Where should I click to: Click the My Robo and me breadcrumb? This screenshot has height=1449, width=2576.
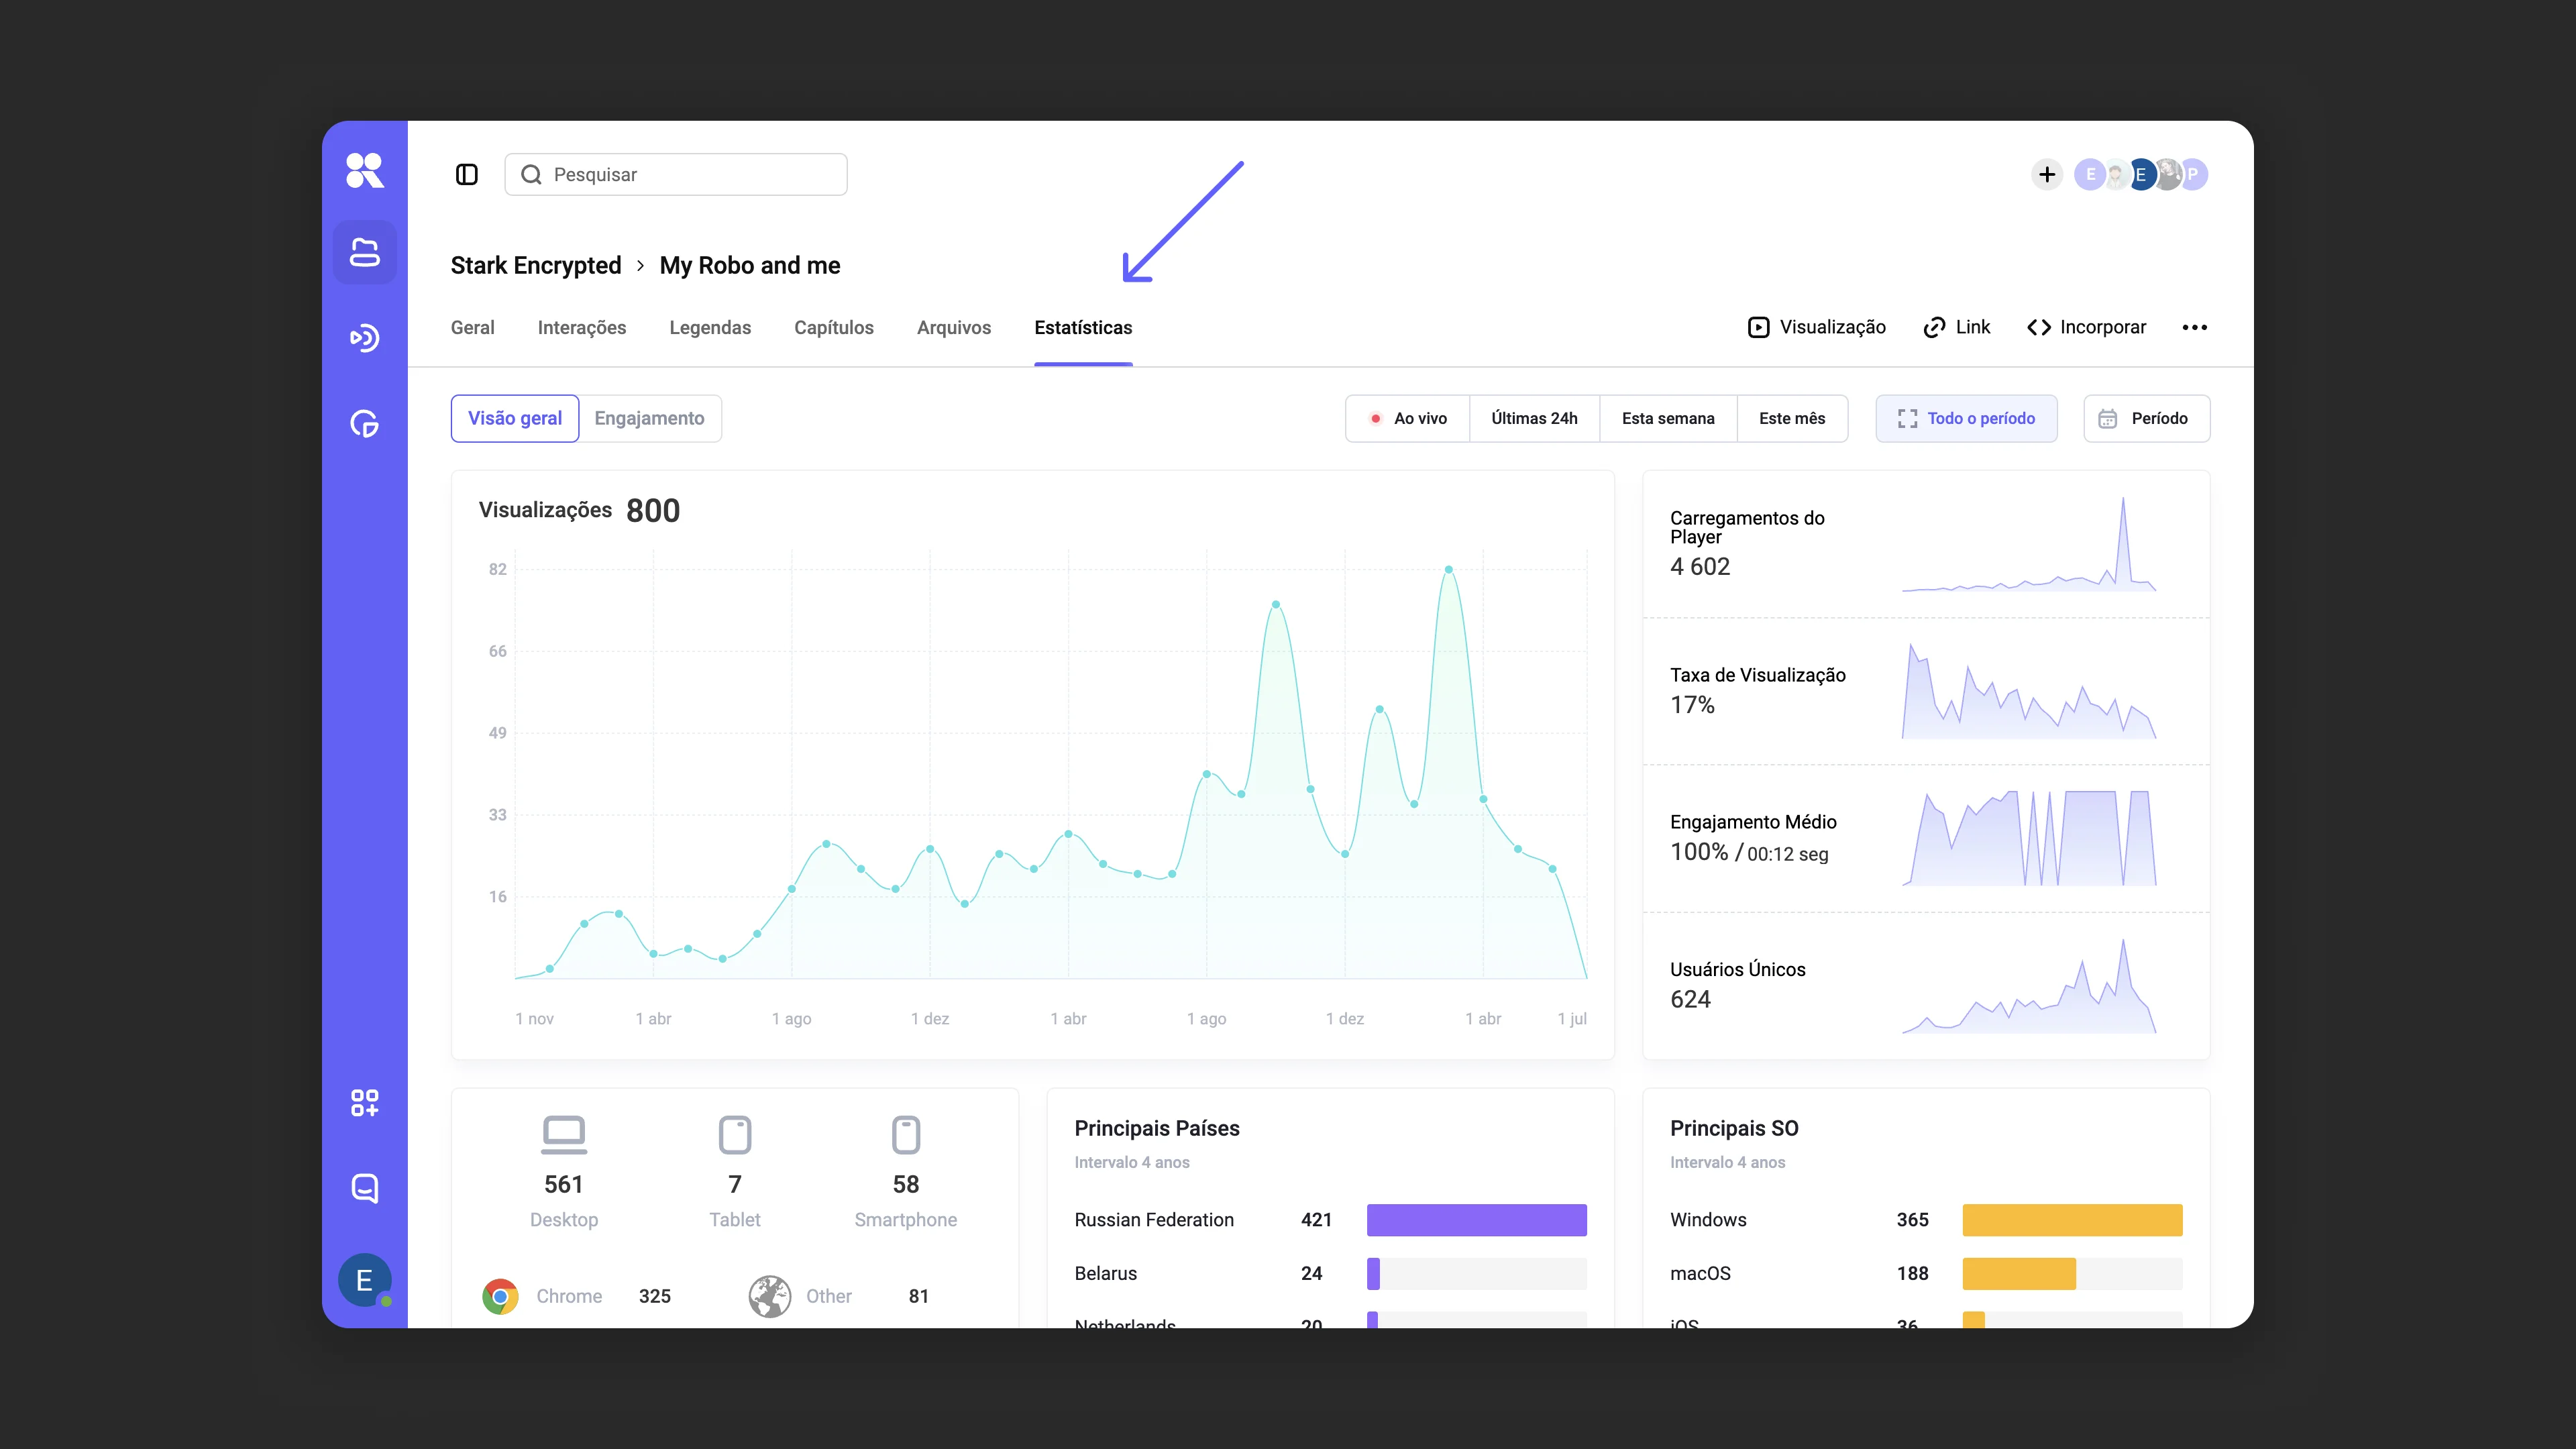[x=750, y=266]
